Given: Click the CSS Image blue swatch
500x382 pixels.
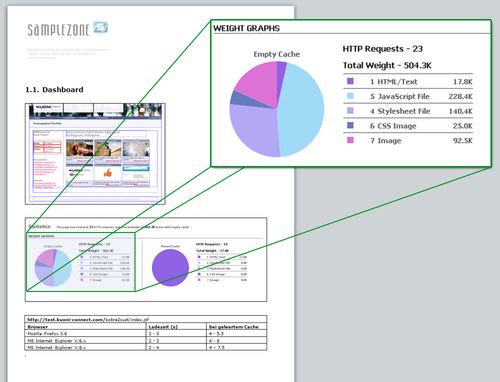Looking at the screenshot, I should [x=350, y=125].
